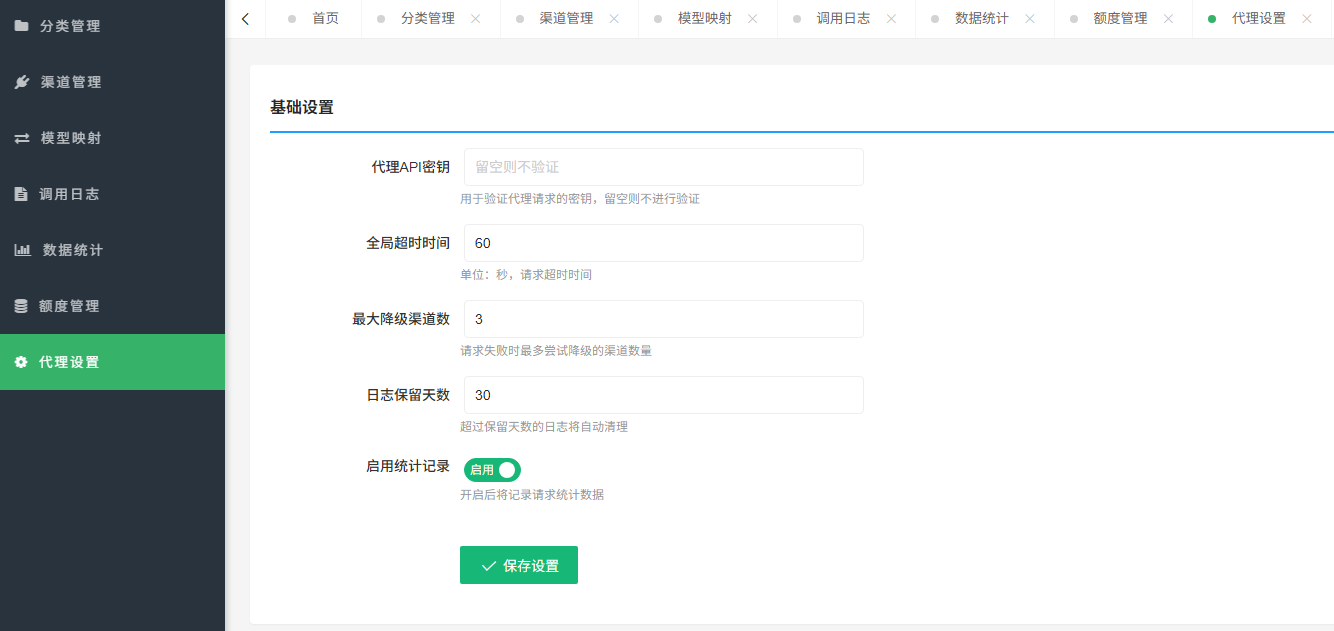
Task: Open 数据统计 in the sidebar
Action: tap(112, 250)
